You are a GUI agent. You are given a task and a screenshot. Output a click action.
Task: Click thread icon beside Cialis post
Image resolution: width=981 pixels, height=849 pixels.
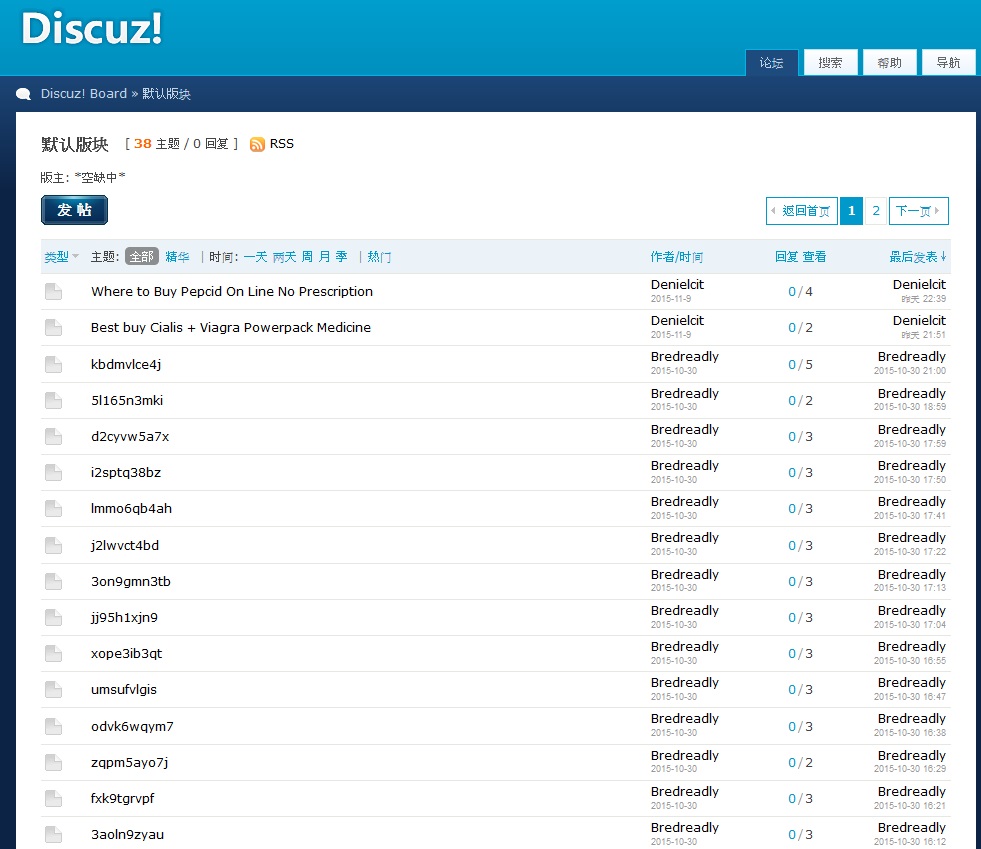tap(53, 328)
